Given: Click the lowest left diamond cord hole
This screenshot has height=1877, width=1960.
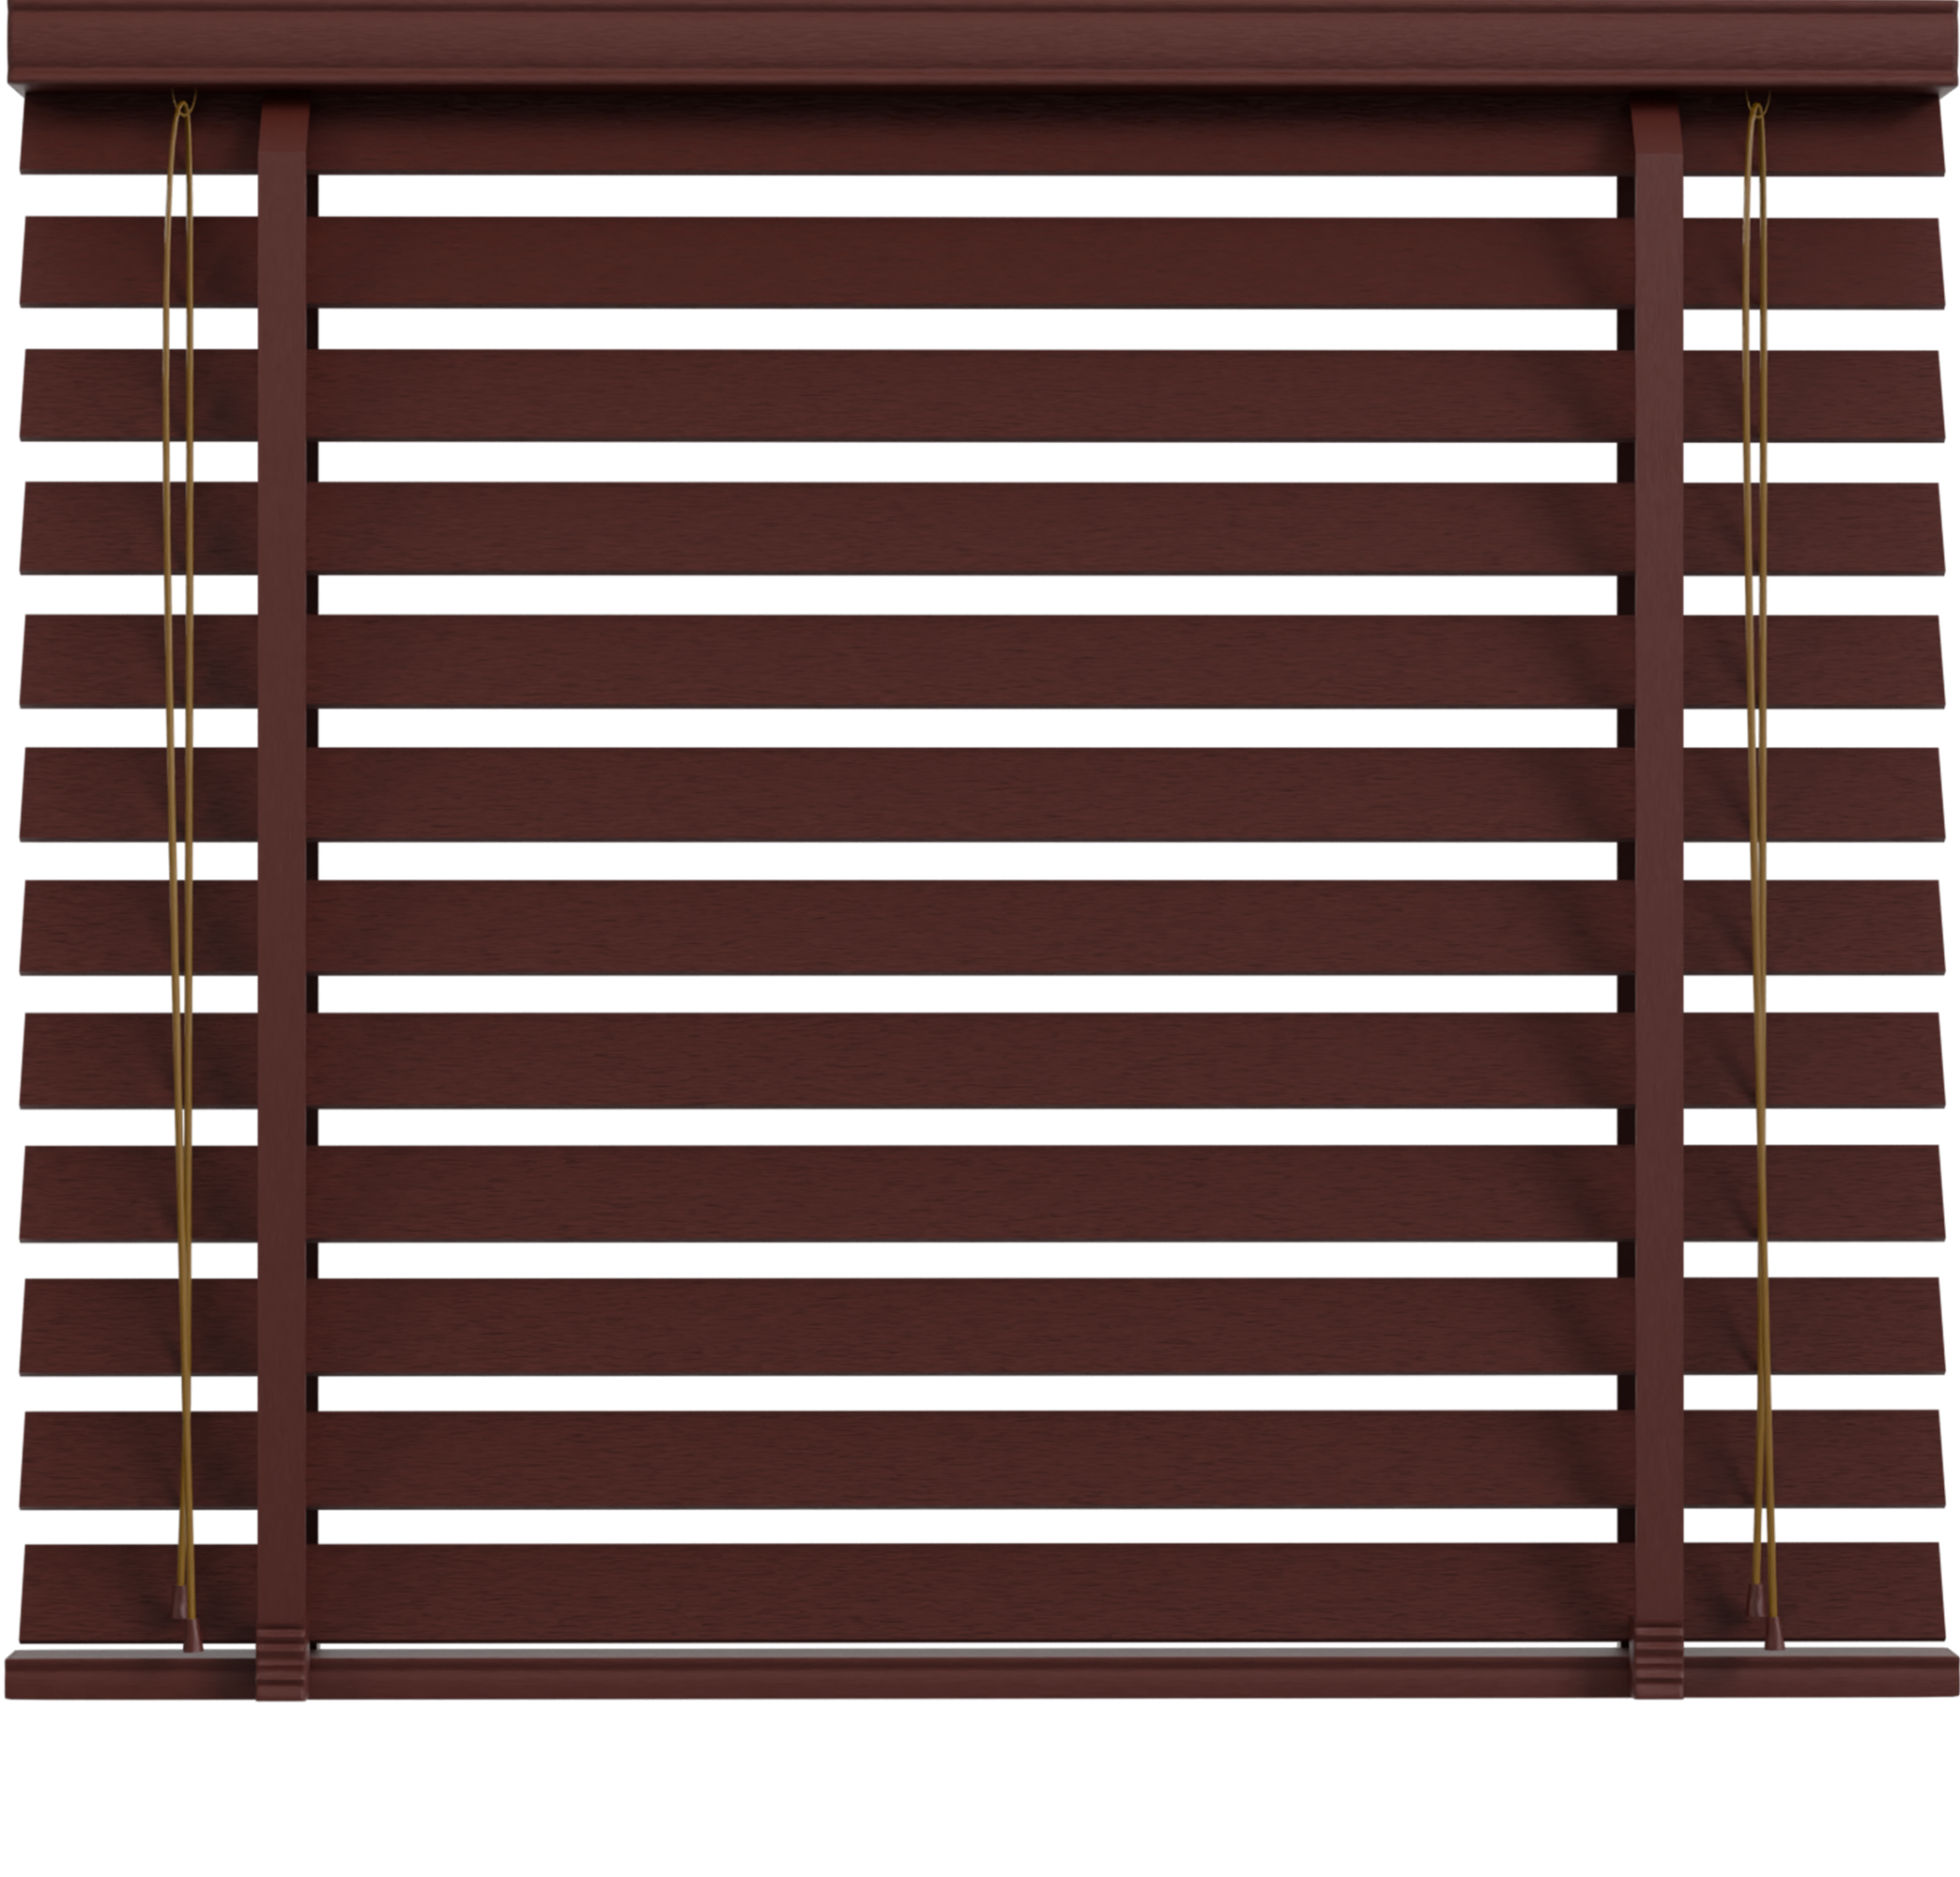Looking at the screenshot, I should [x=186, y=1526].
